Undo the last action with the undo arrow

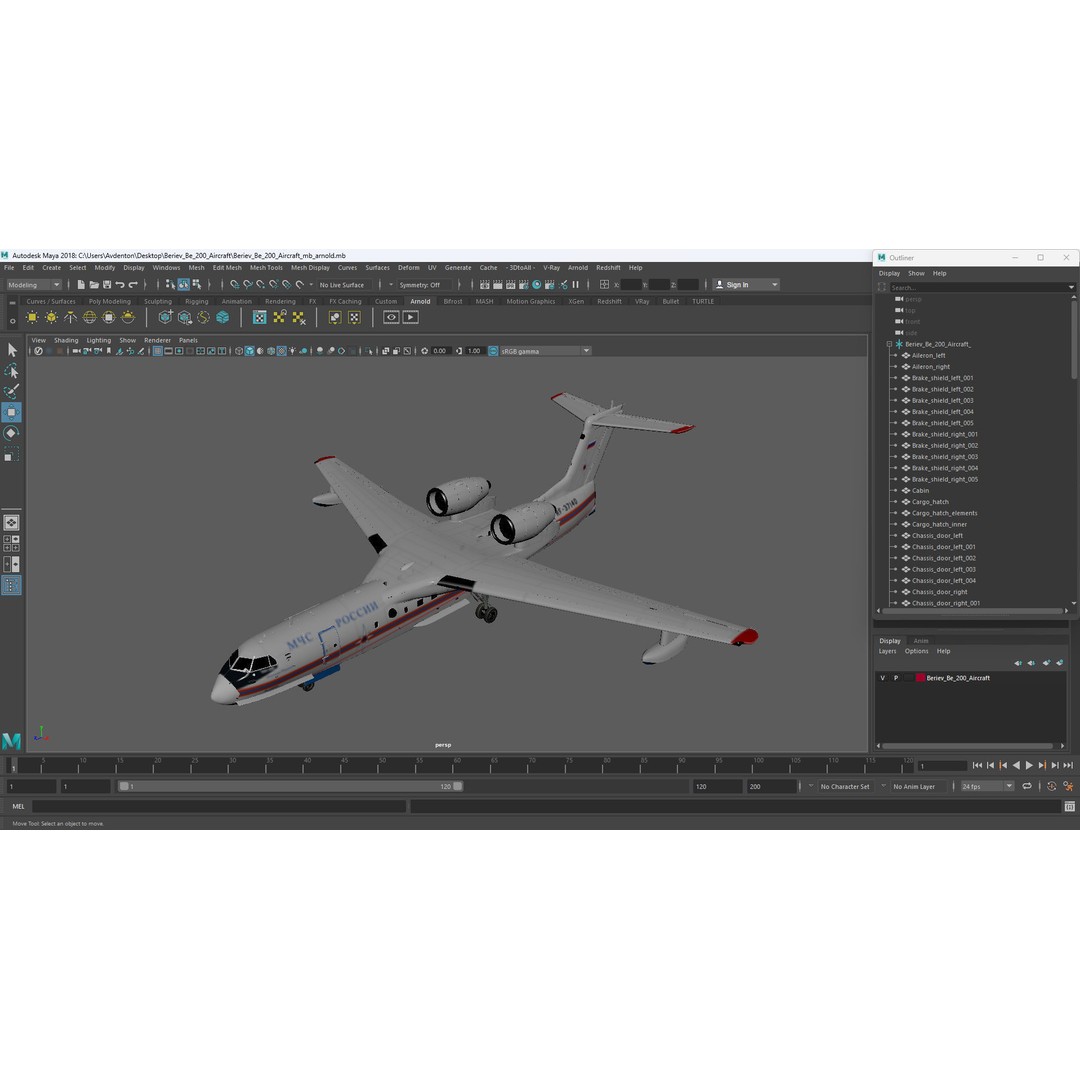(120, 284)
